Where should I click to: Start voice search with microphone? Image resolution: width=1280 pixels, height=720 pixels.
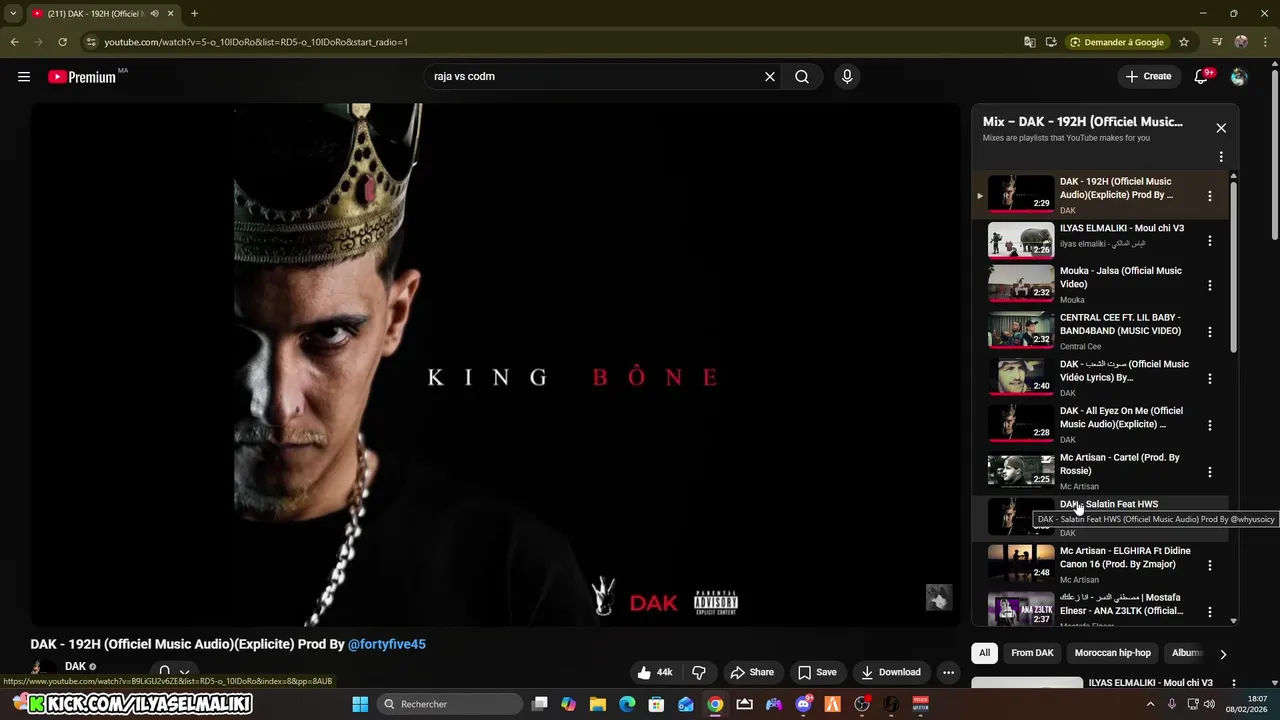tap(847, 76)
